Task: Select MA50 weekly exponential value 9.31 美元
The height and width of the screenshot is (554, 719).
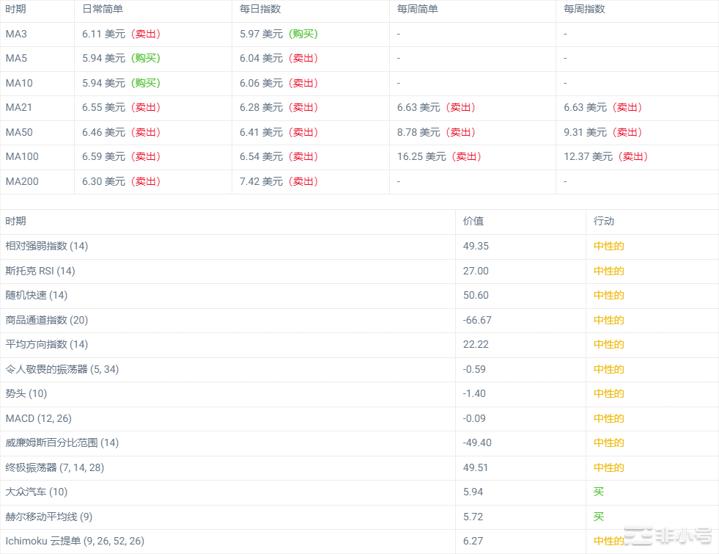Action: point(585,132)
